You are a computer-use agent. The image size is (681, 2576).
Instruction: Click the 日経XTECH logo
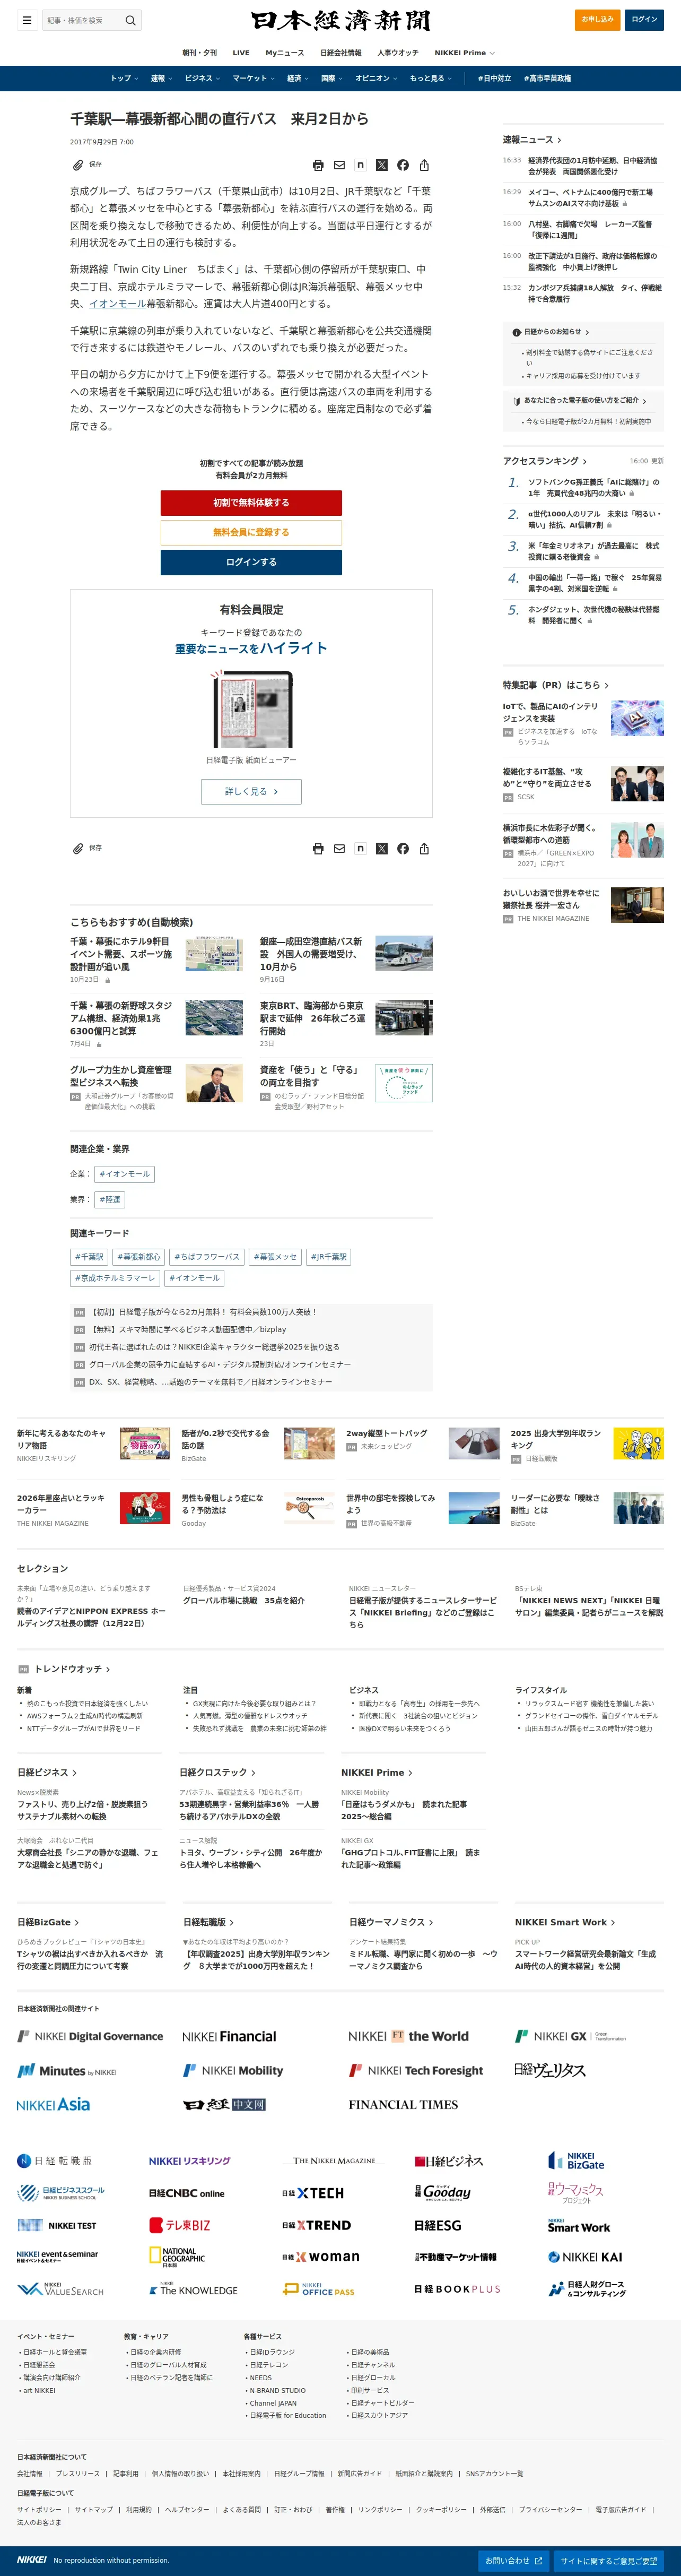click(x=313, y=2193)
